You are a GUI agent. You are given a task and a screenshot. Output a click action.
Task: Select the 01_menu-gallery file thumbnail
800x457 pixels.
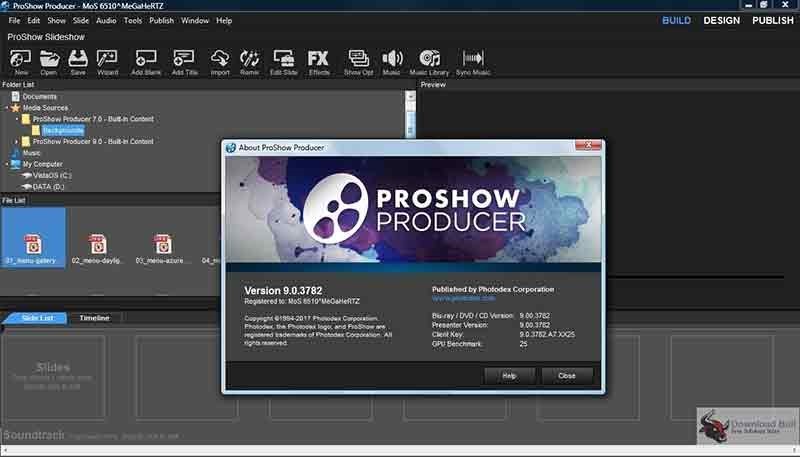(33, 237)
